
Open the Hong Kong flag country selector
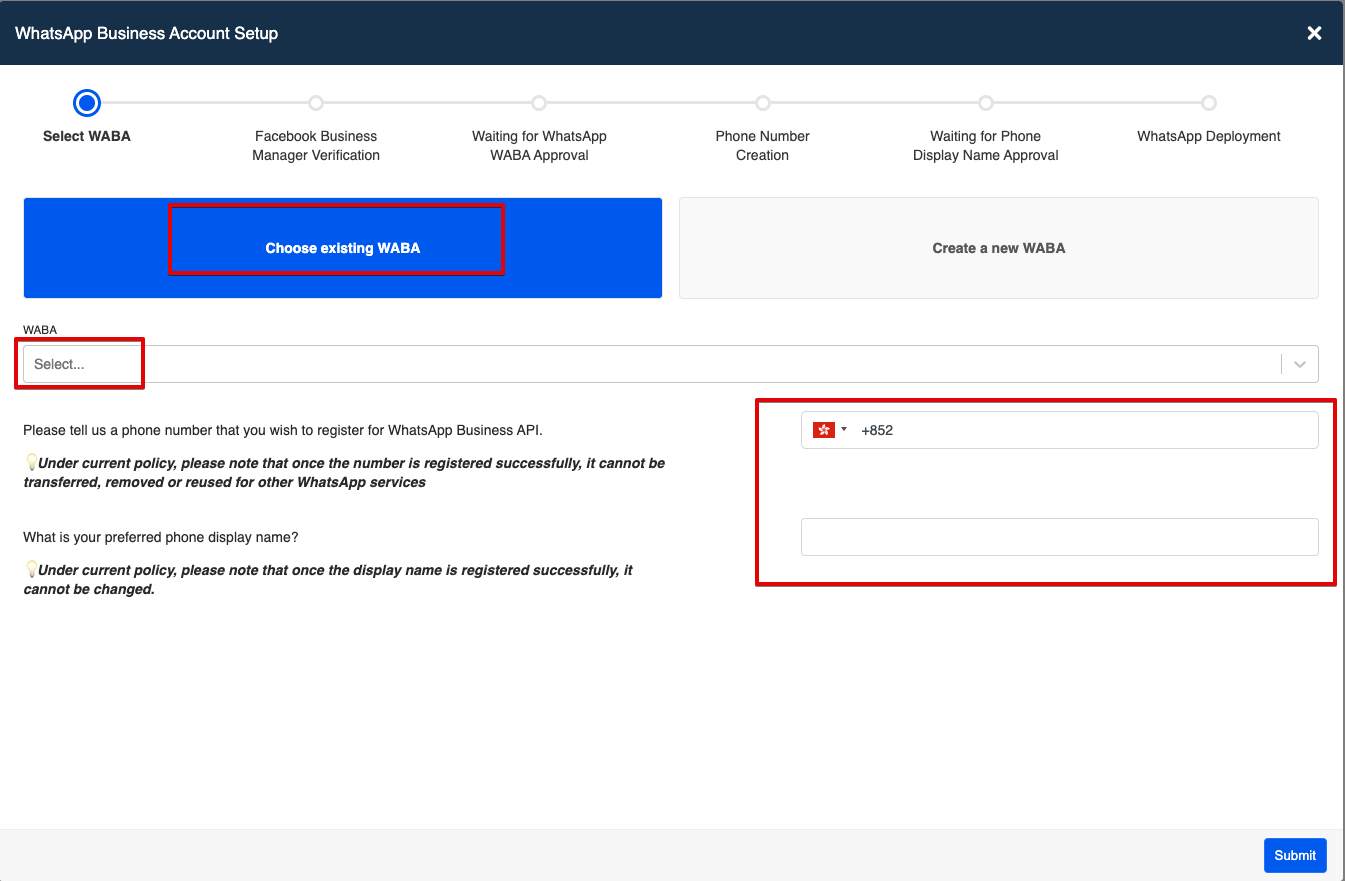(x=830, y=430)
